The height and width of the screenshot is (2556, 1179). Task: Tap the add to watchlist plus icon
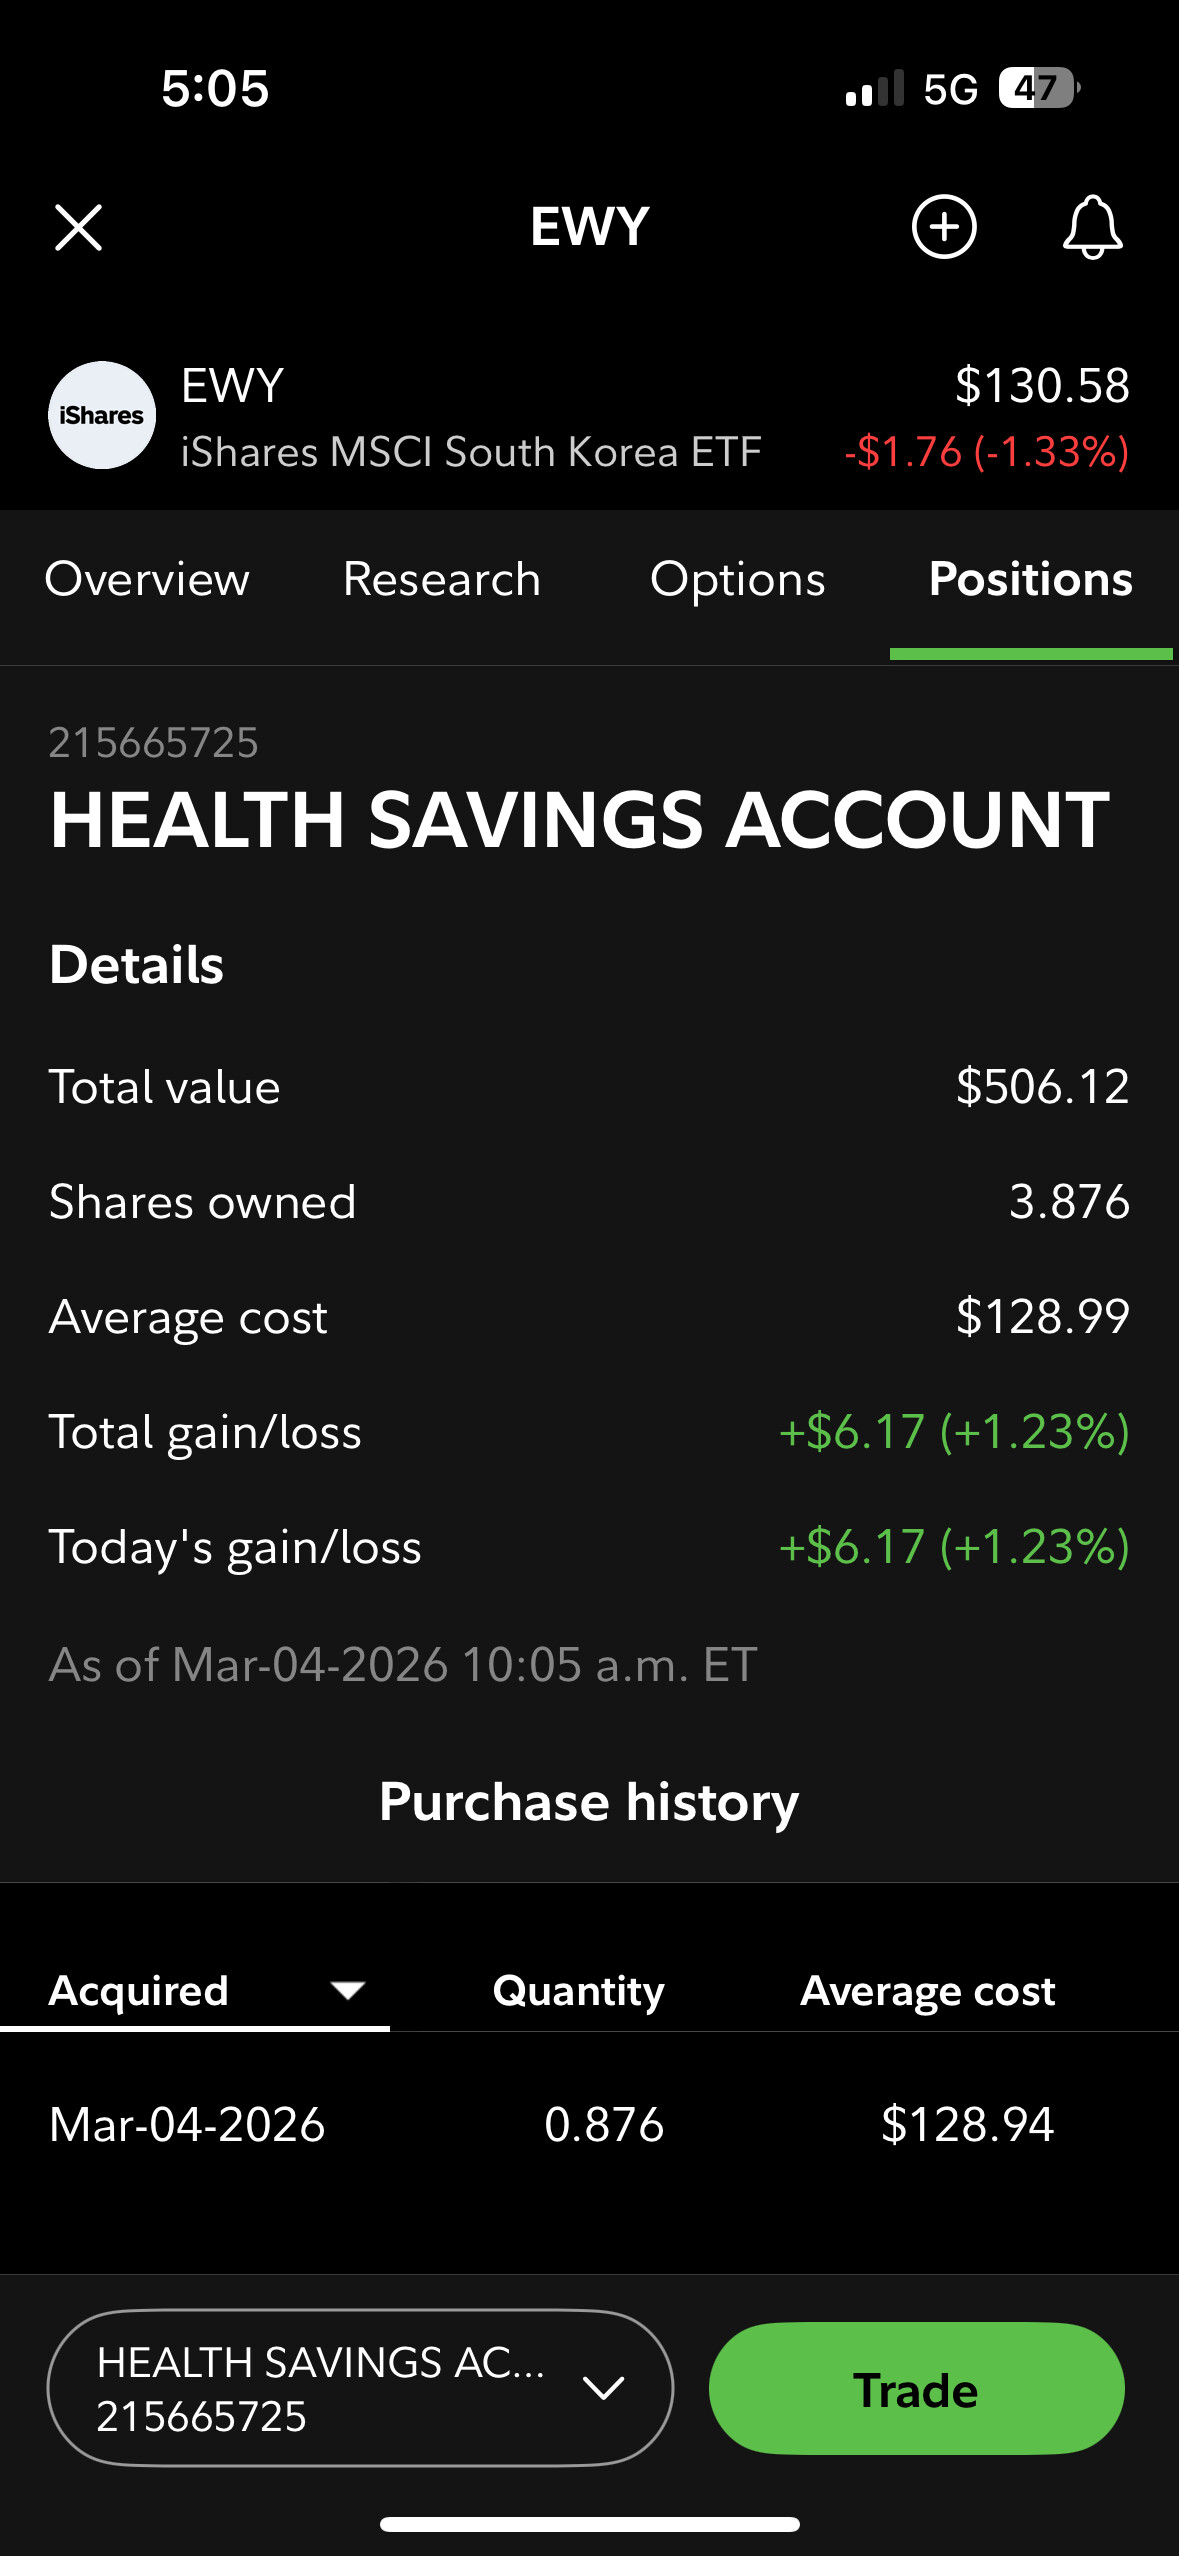pyautogui.click(x=943, y=227)
